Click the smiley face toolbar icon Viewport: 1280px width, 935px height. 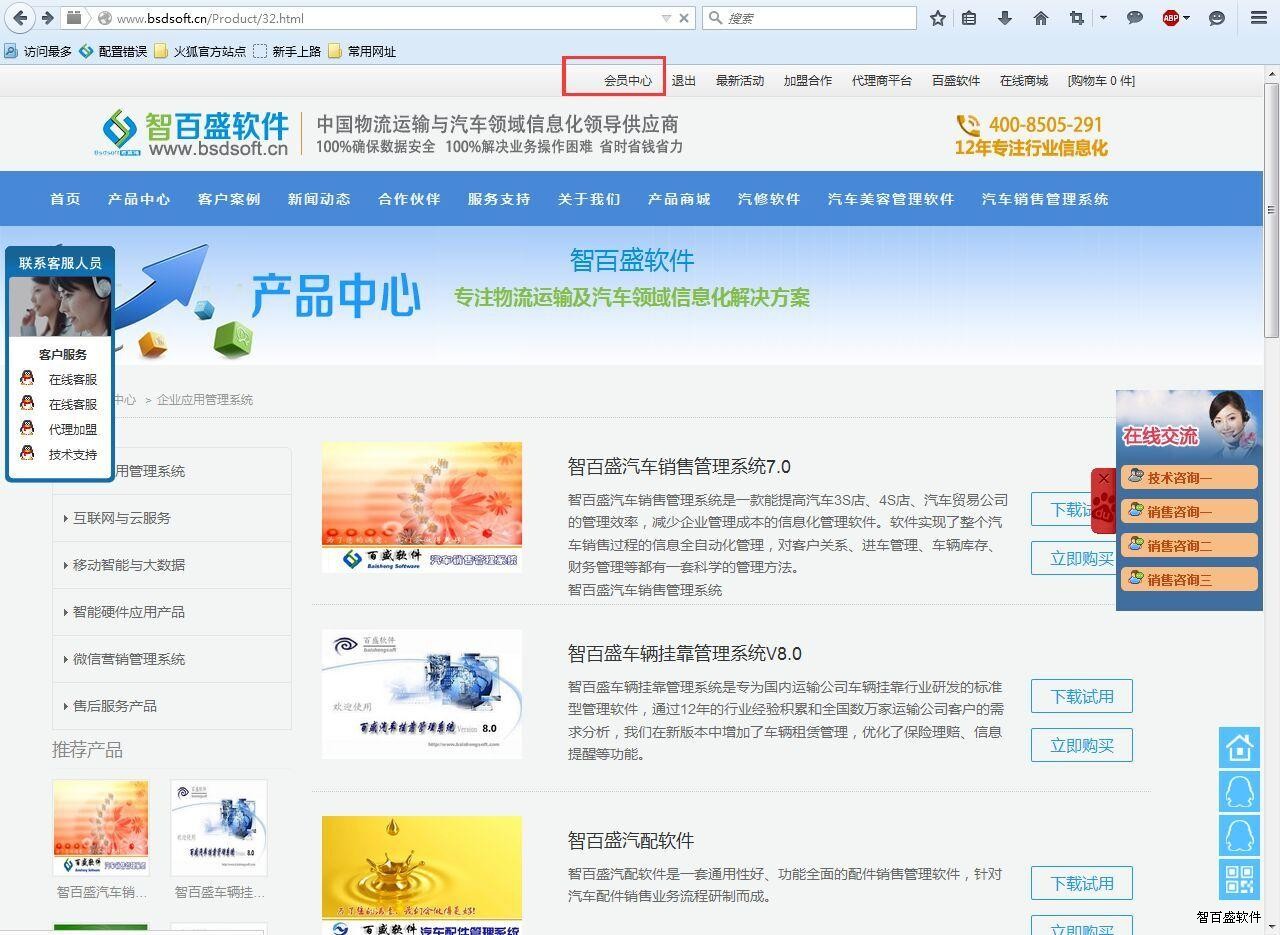pos(1217,18)
